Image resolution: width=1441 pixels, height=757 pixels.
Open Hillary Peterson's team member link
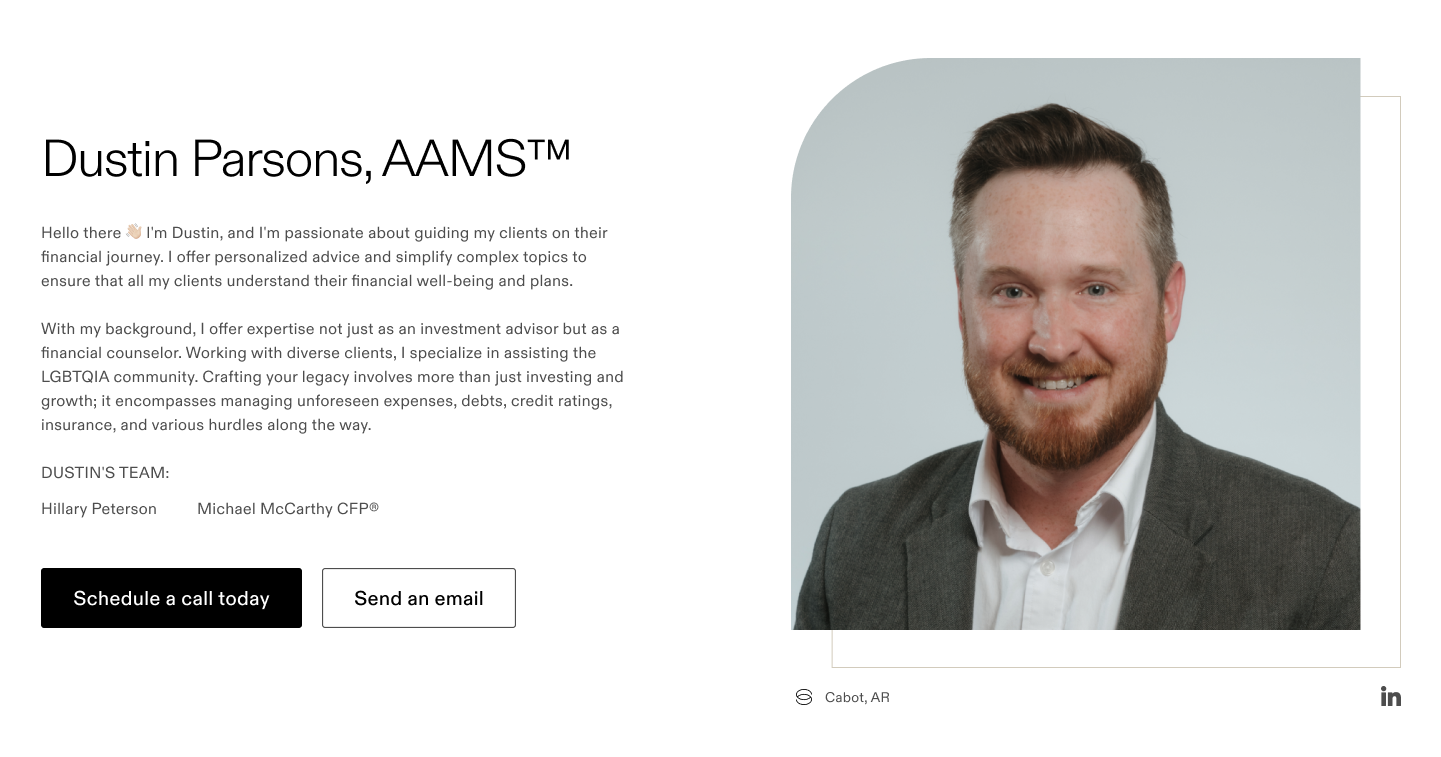[x=99, y=509]
